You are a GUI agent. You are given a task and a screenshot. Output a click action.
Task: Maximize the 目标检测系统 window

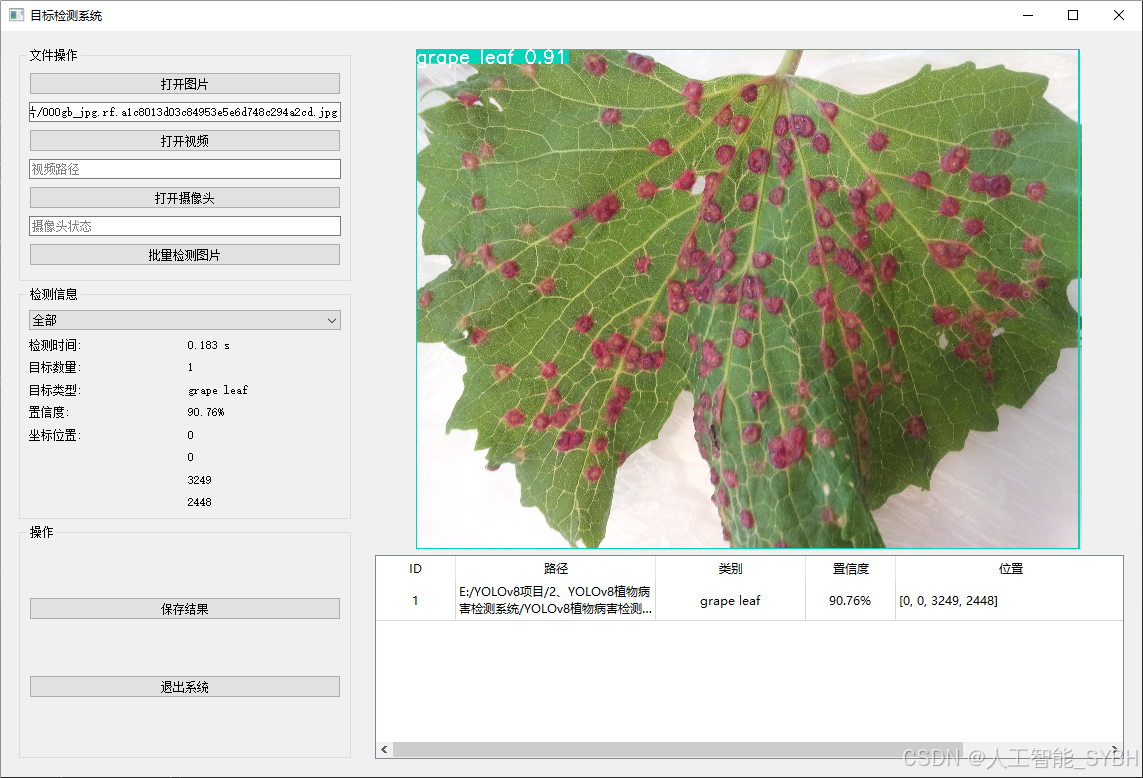tap(1073, 15)
